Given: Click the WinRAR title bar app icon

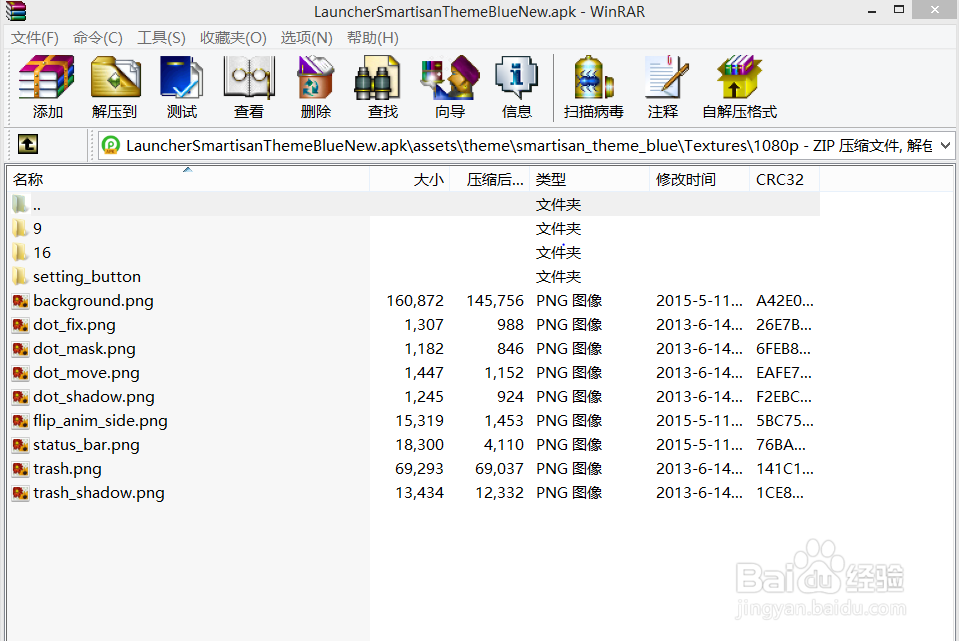Looking at the screenshot, I should (x=15, y=10).
